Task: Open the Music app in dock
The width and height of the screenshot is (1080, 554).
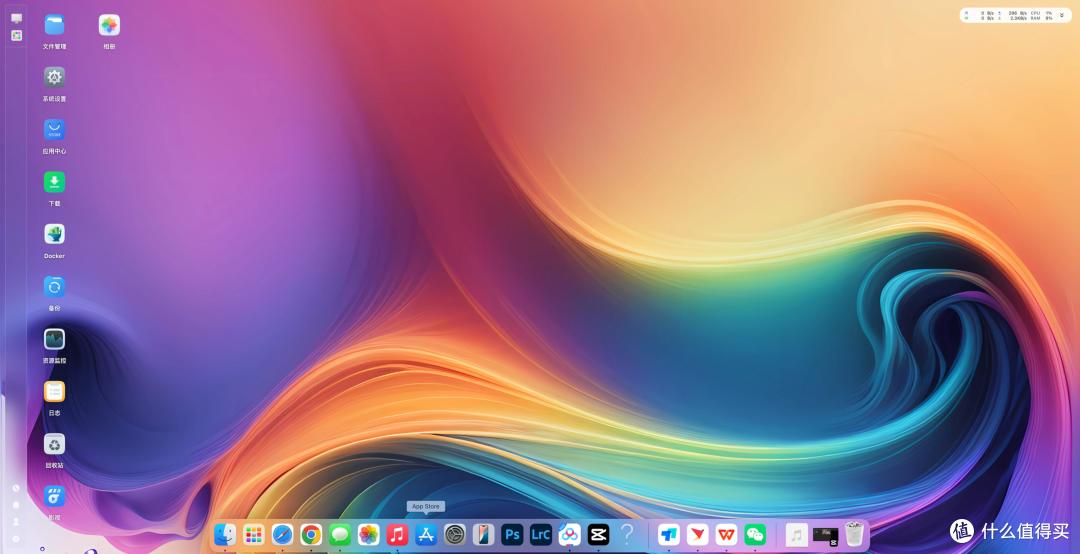Action: coord(397,535)
